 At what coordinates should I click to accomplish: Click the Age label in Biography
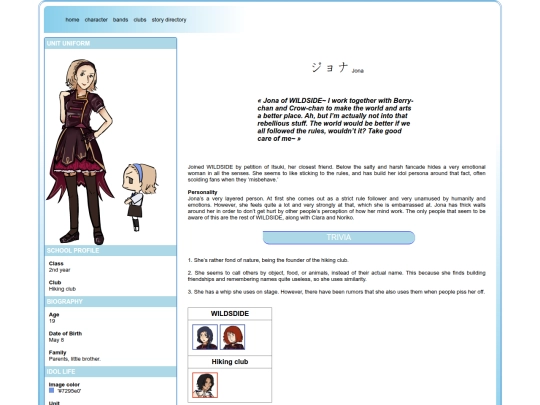pos(54,314)
